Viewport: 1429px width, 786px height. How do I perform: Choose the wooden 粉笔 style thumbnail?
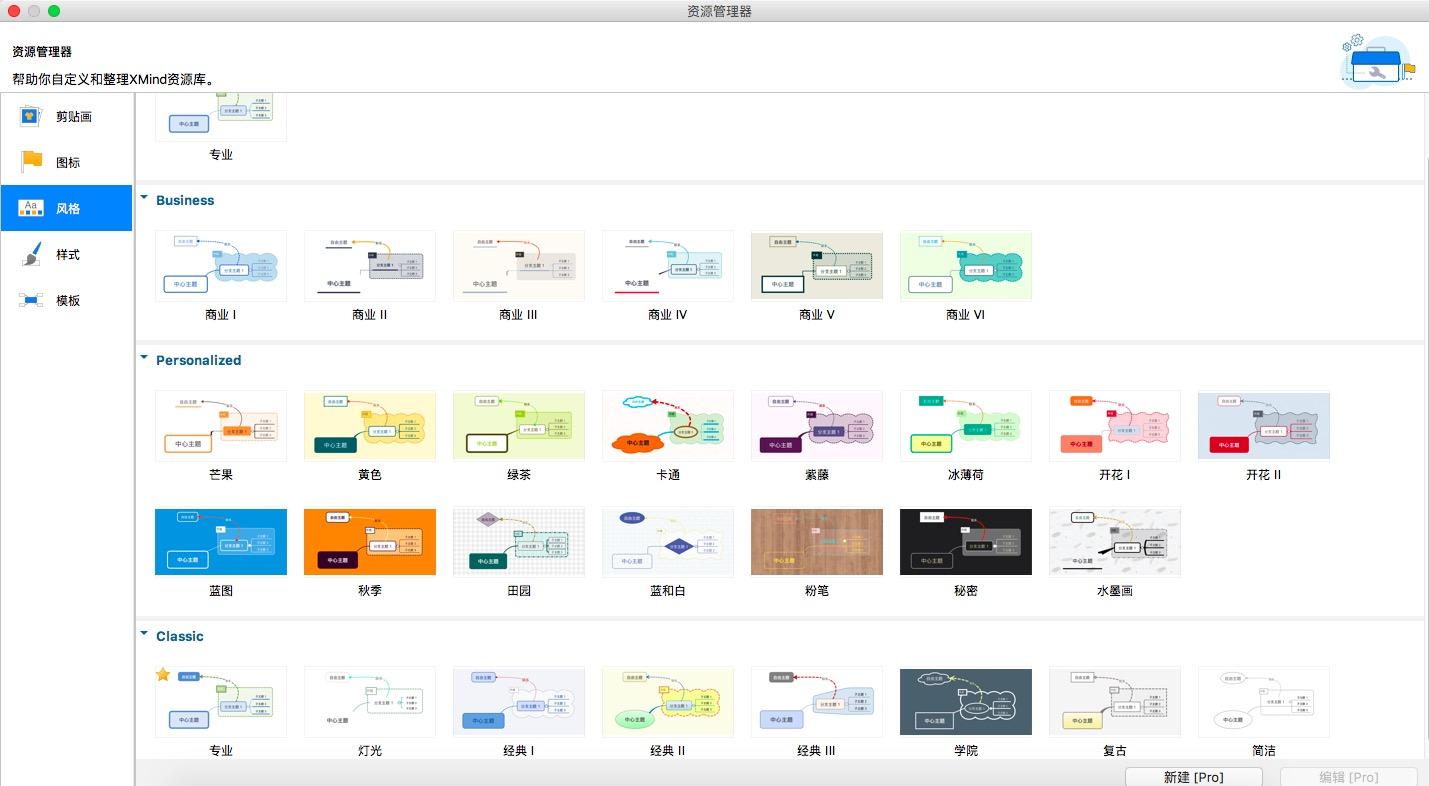[x=817, y=542]
